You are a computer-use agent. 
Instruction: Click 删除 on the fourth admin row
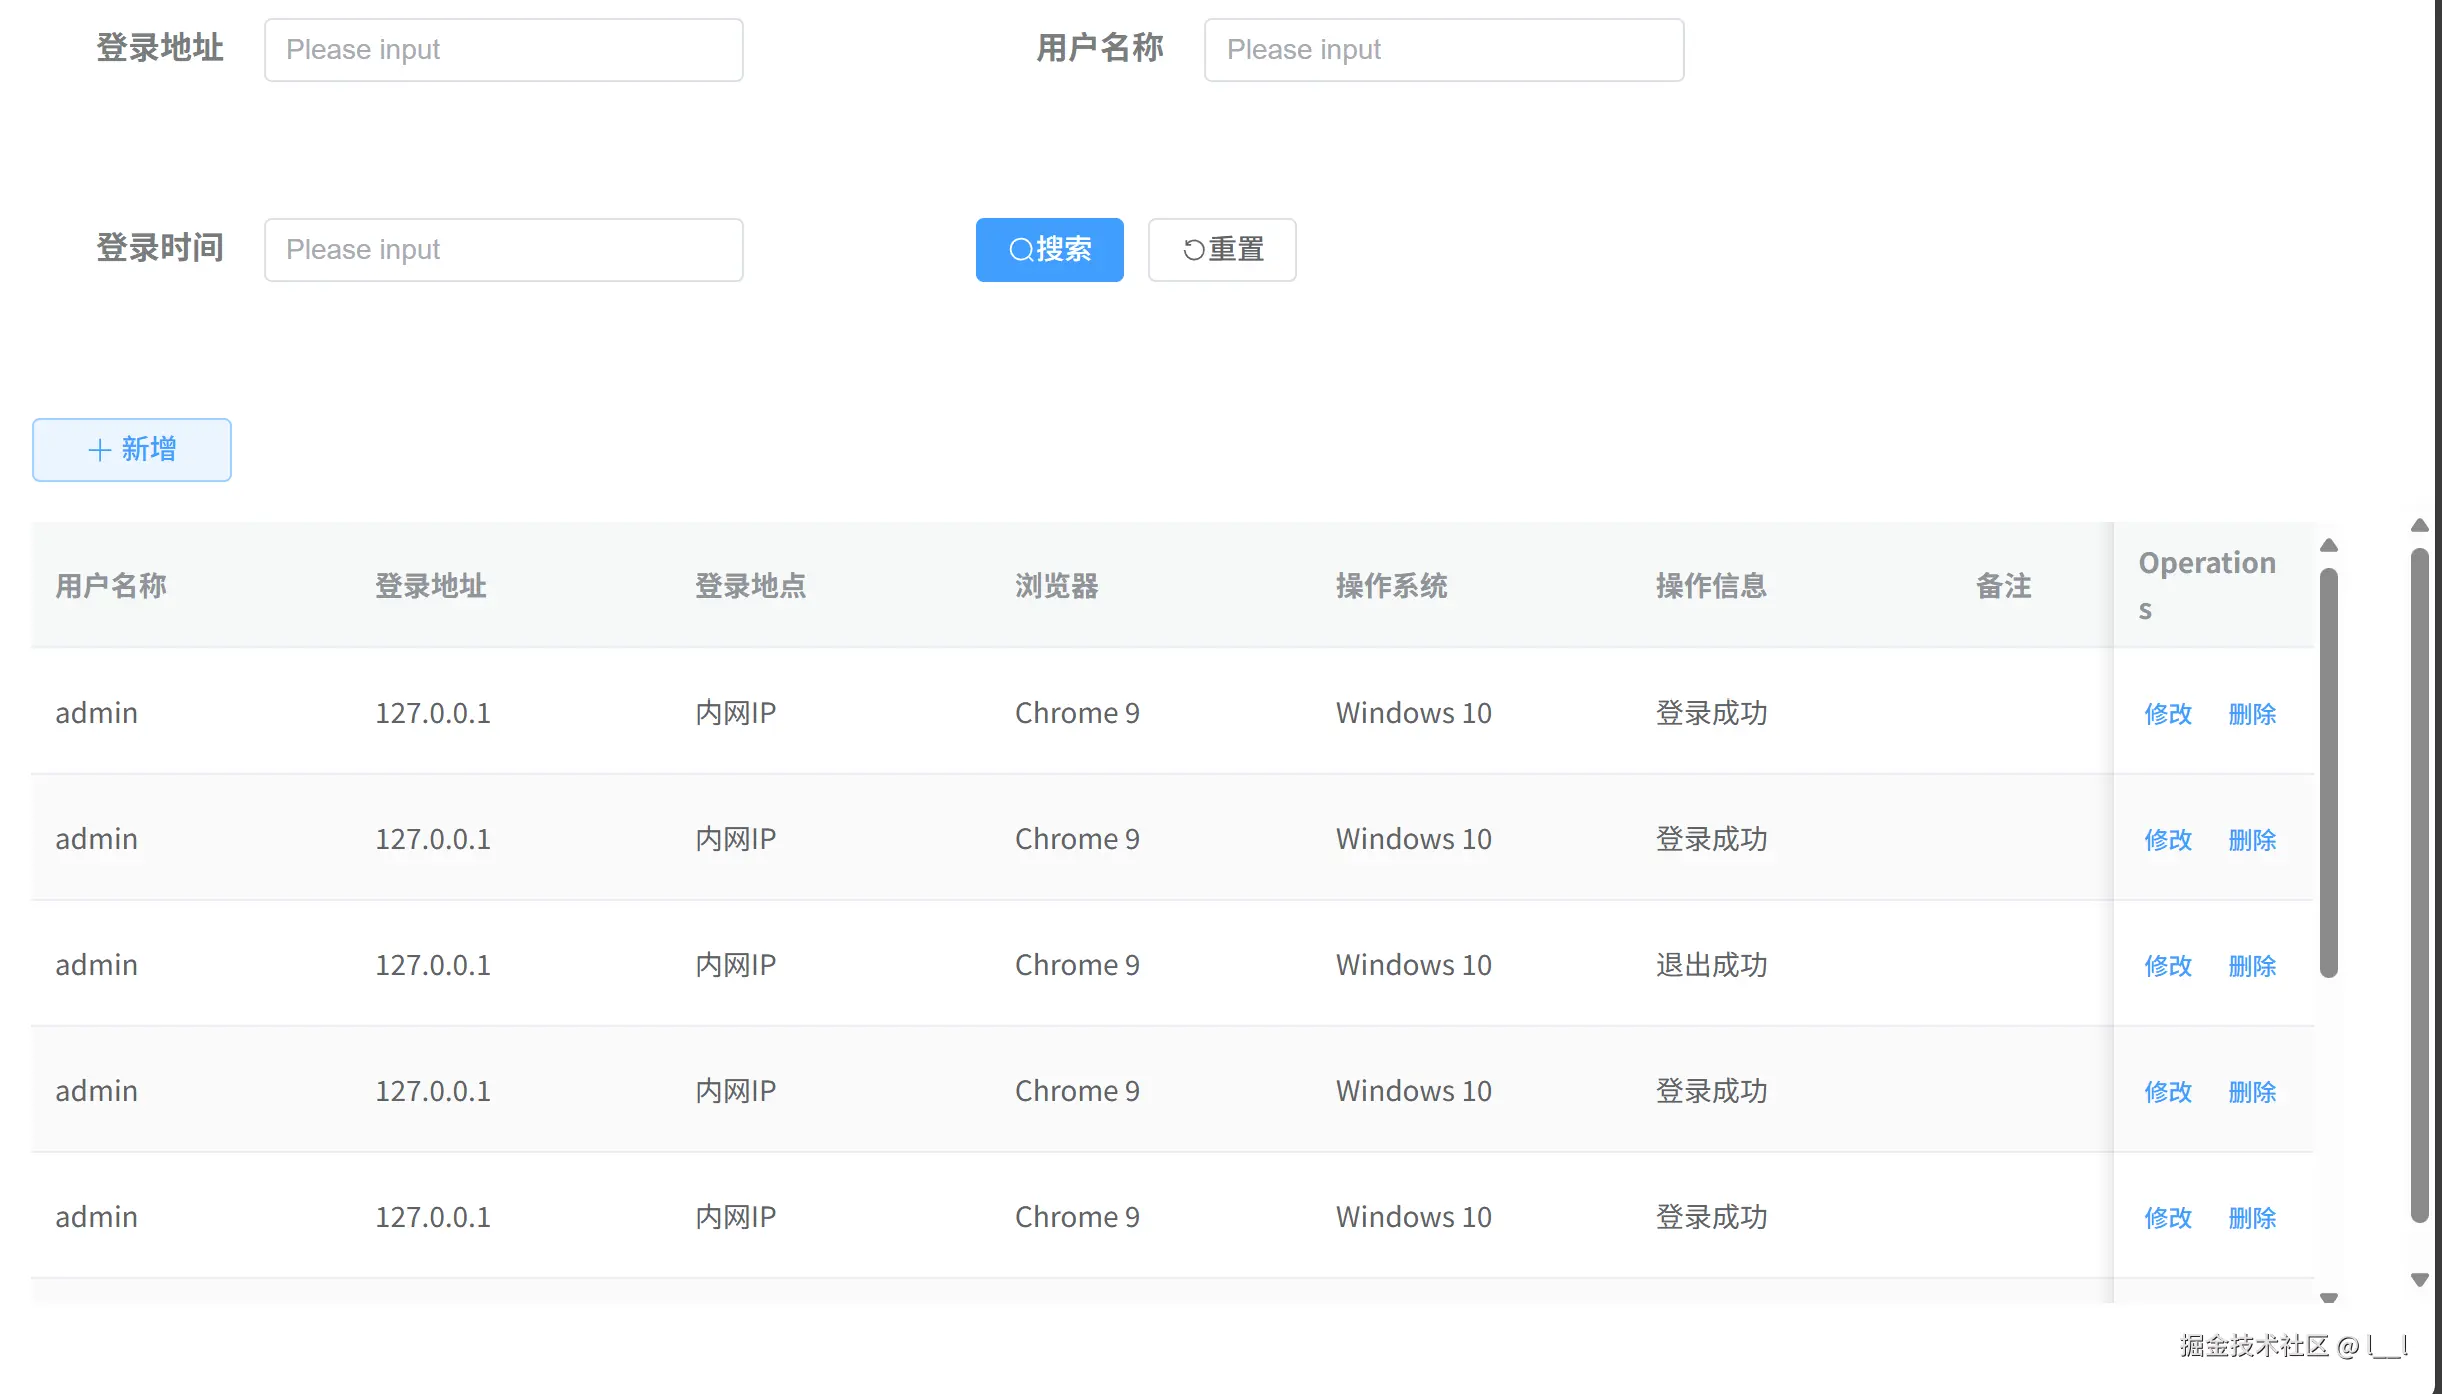(x=2252, y=1091)
